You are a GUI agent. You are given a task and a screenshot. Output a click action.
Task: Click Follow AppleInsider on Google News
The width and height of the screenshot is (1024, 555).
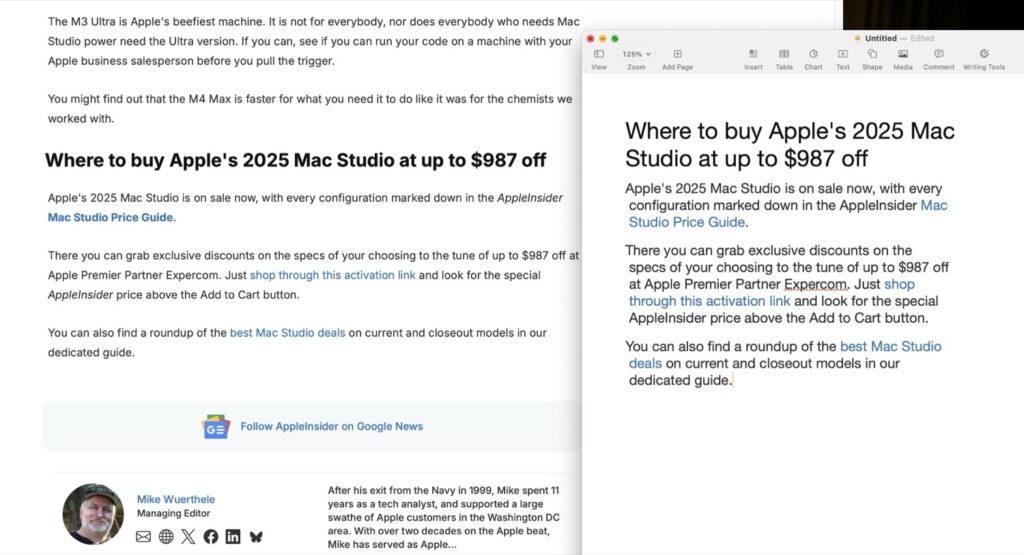point(331,426)
